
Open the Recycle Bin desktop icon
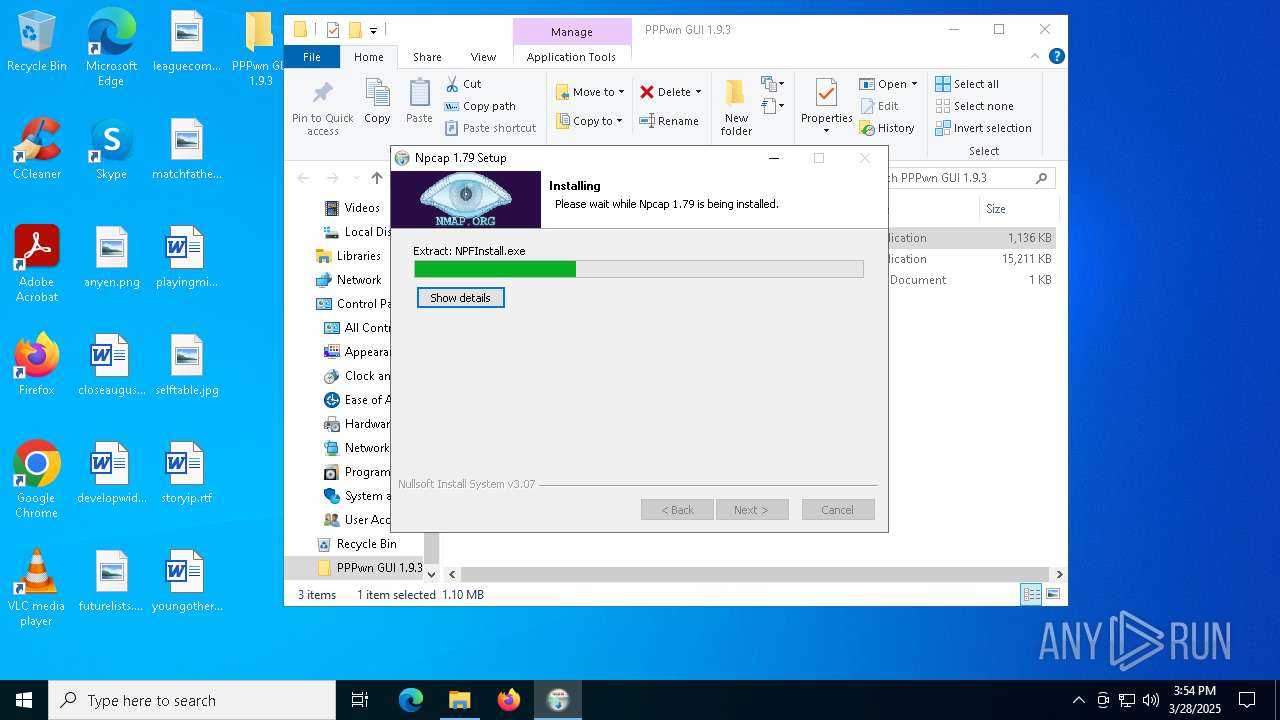click(37, 42)
